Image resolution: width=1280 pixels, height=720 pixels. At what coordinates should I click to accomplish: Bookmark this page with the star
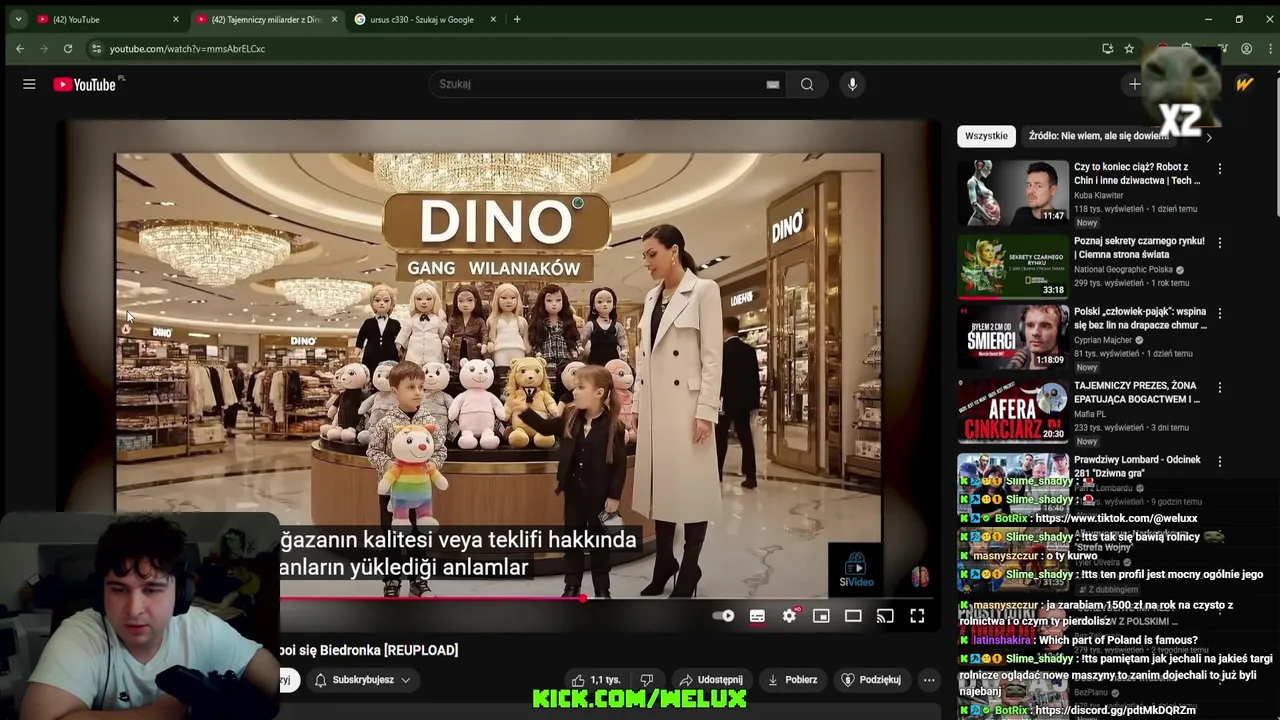(x=1129, y=48)
